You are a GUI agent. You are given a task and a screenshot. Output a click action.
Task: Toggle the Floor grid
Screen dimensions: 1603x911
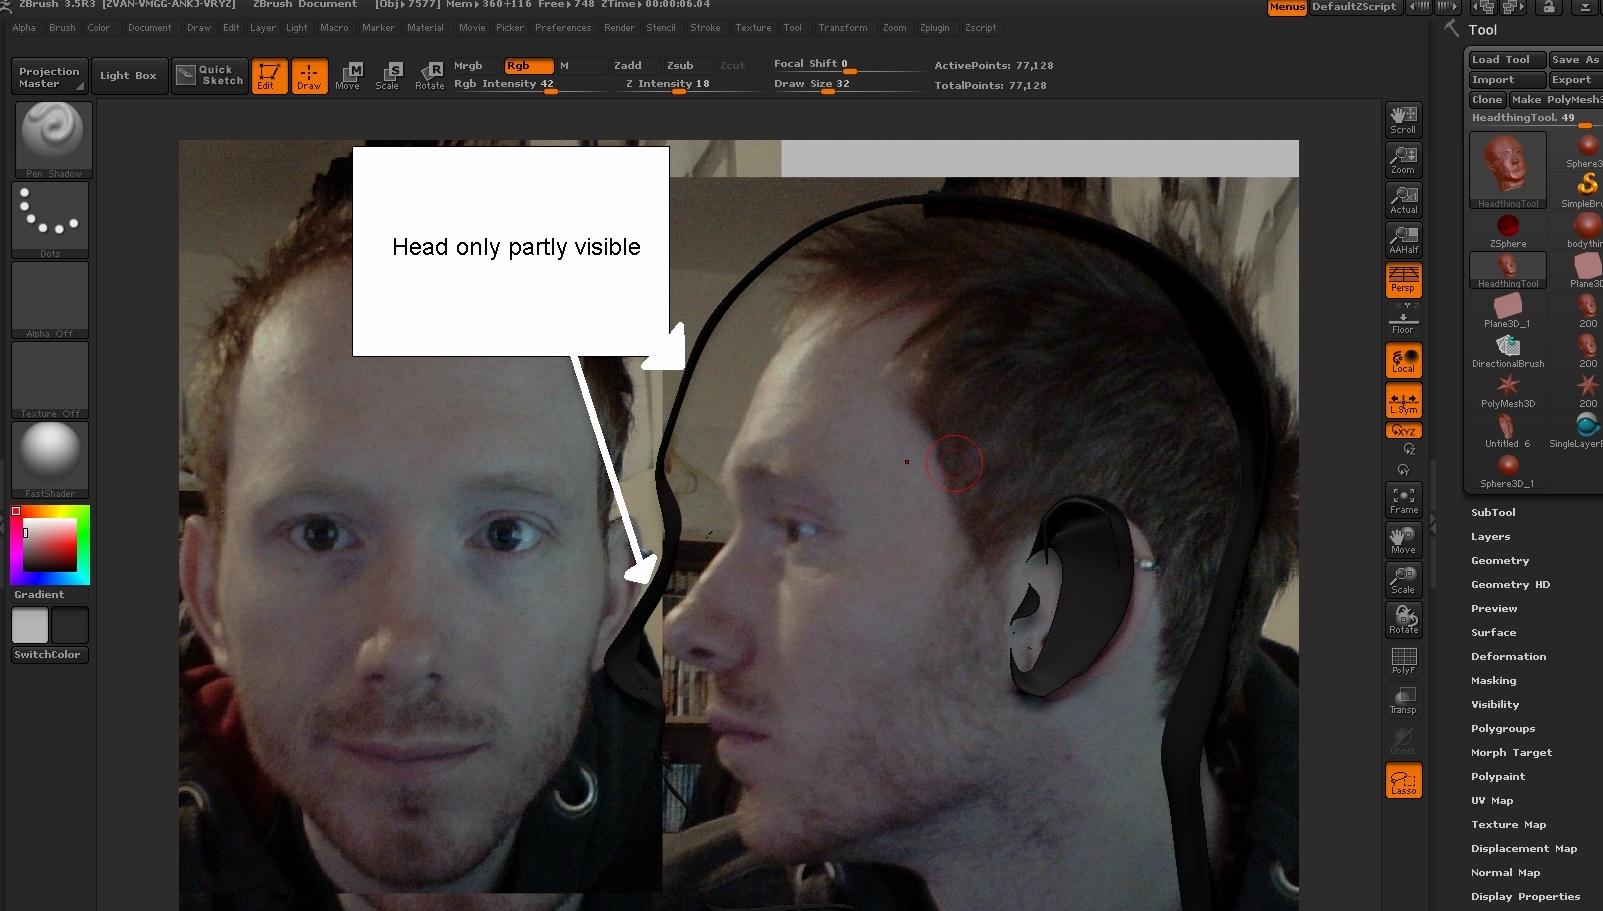tap(1403, 320)
